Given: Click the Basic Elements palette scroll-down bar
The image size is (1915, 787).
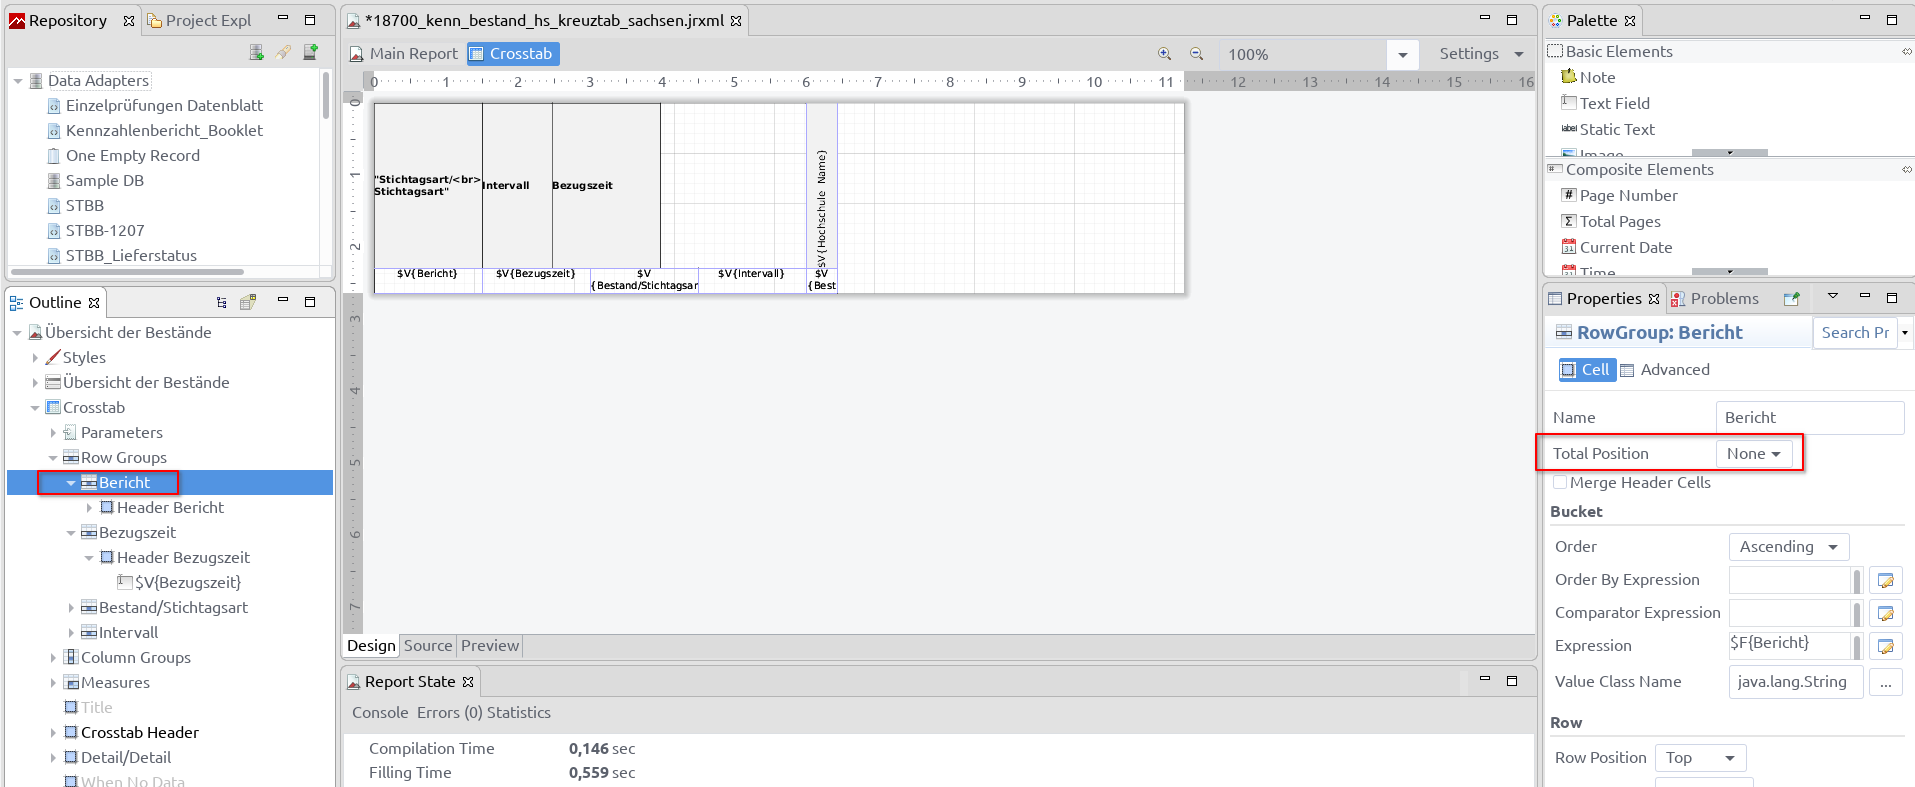Looking at the screenshot, I should point(1729,153).
